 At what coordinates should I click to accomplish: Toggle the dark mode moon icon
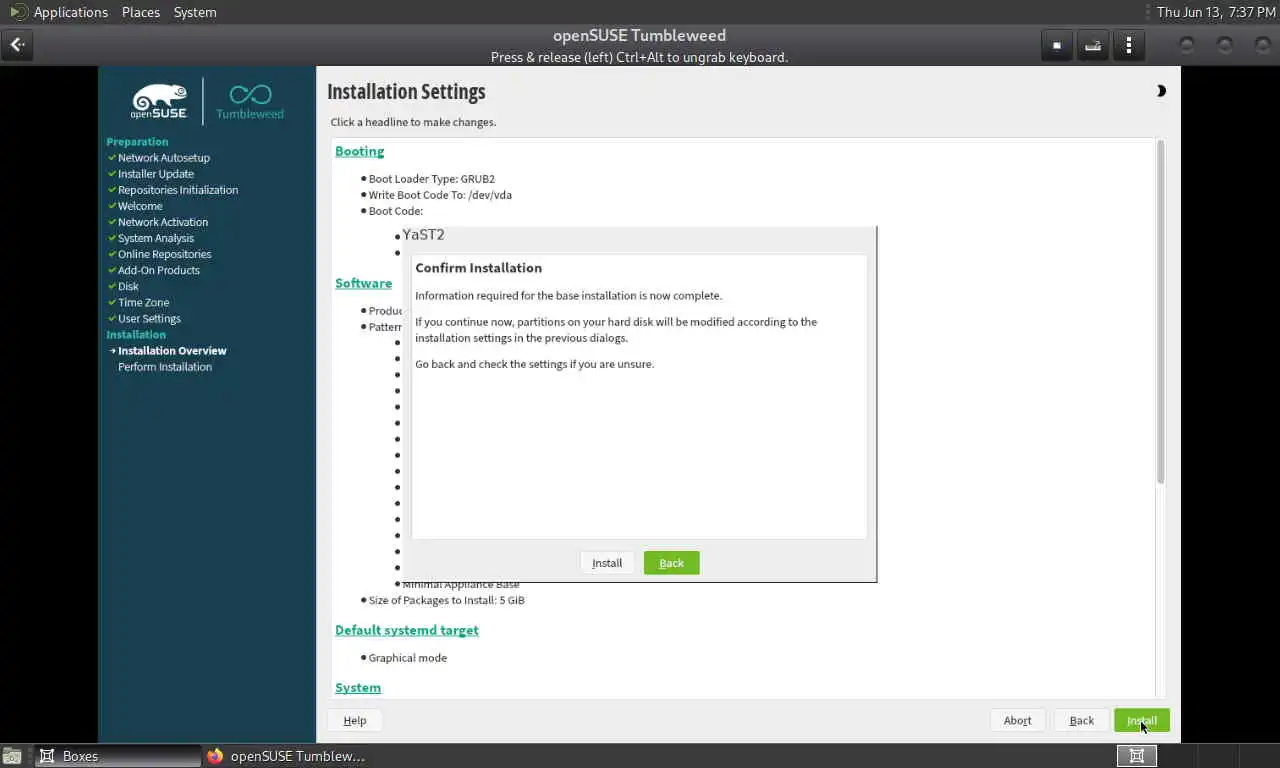1161,91
